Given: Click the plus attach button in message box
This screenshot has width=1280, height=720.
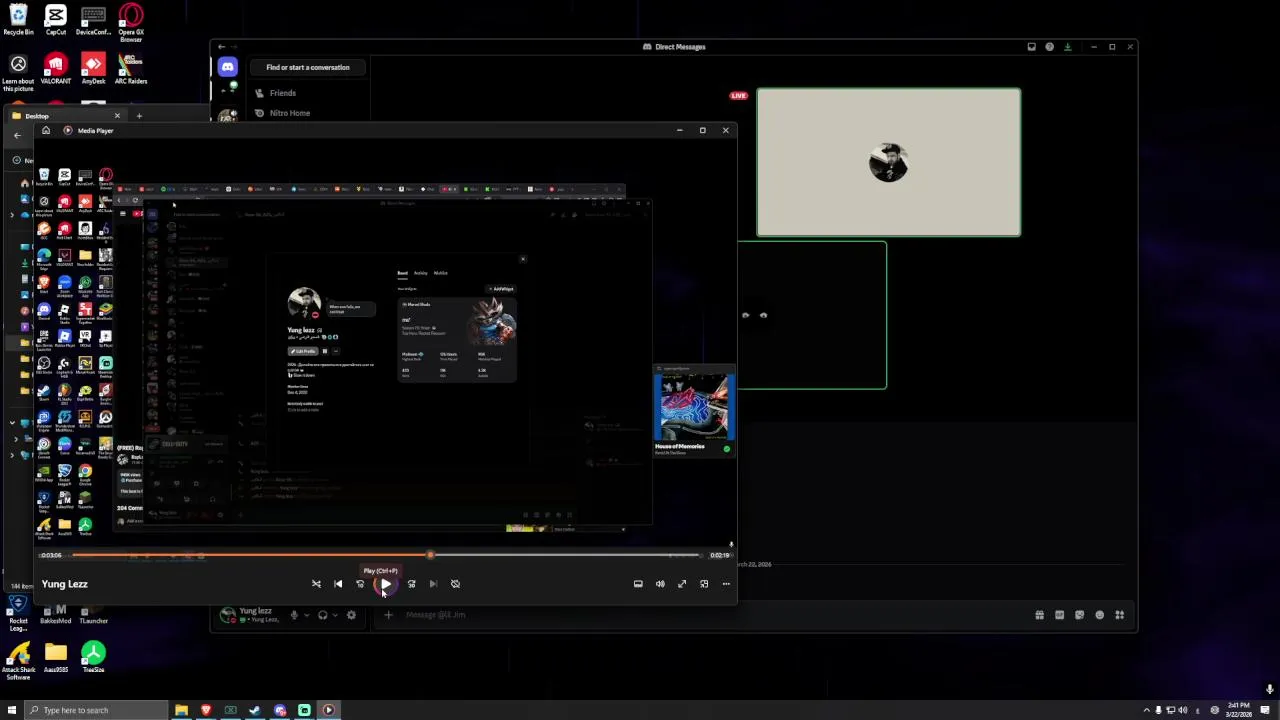Looking at the screenshot, I should coord(388,615).
